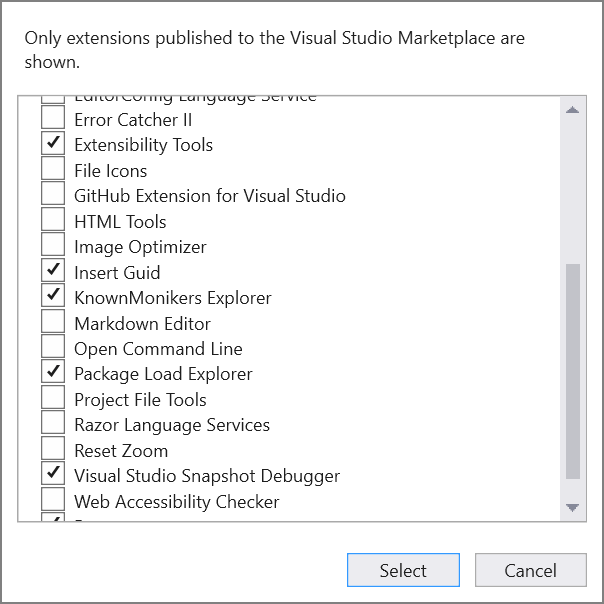Click the vertical scrollbar thumb

573,371
